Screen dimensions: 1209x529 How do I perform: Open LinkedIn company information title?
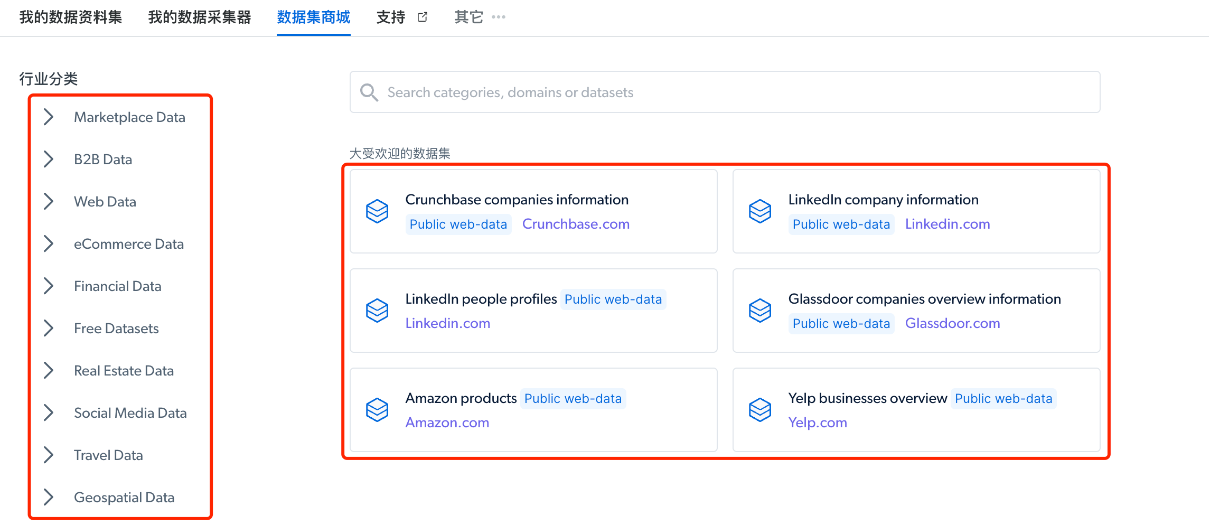pos(883,200)
